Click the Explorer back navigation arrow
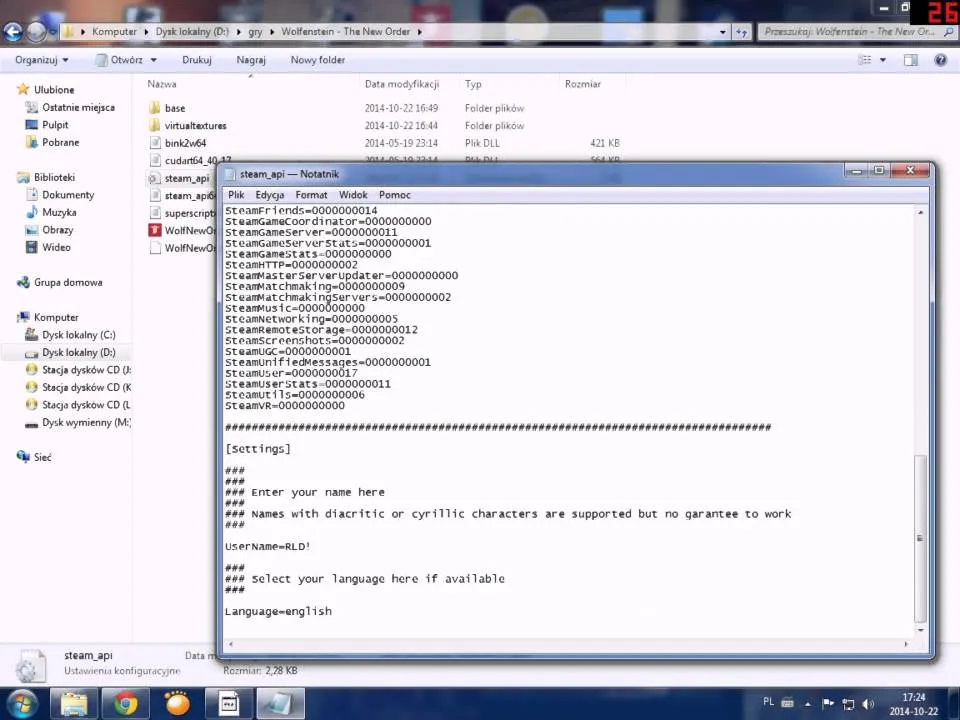 tap(12, 32)
